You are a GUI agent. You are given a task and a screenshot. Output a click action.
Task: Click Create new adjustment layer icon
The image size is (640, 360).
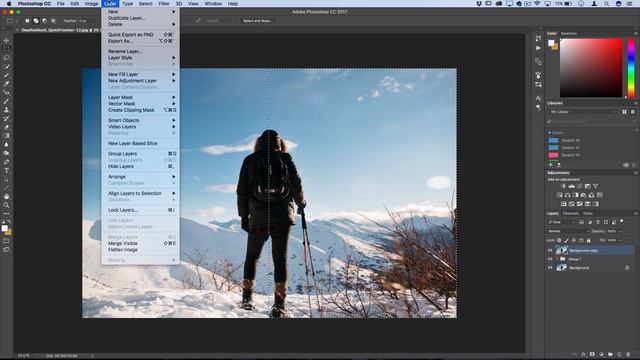[x=601, y=354]
